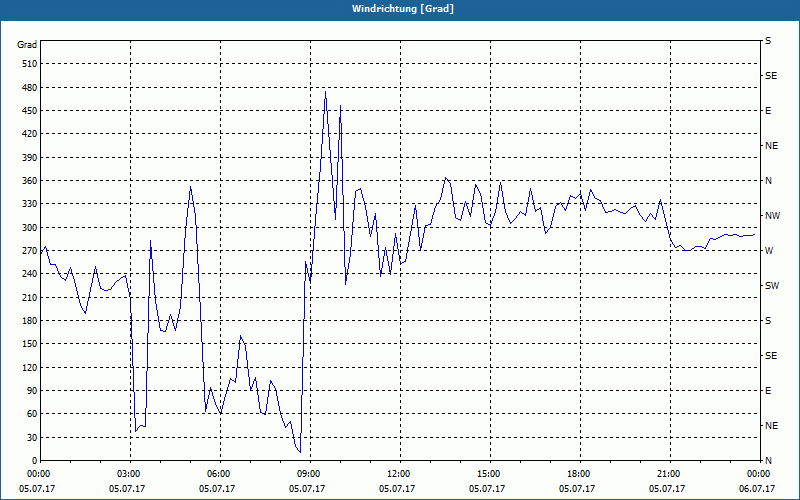800x500 pixels.
Task: Click the 03:00 time label
Action: (131, 474)
